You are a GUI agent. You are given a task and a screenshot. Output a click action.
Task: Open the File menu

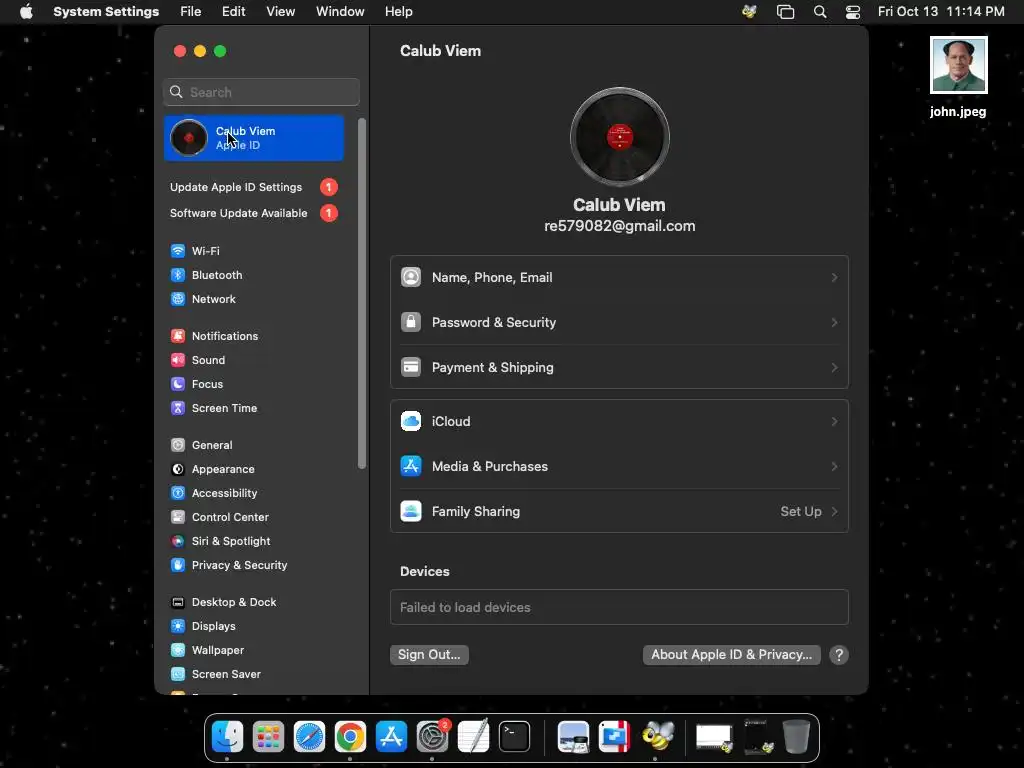[x=191, y=12]
